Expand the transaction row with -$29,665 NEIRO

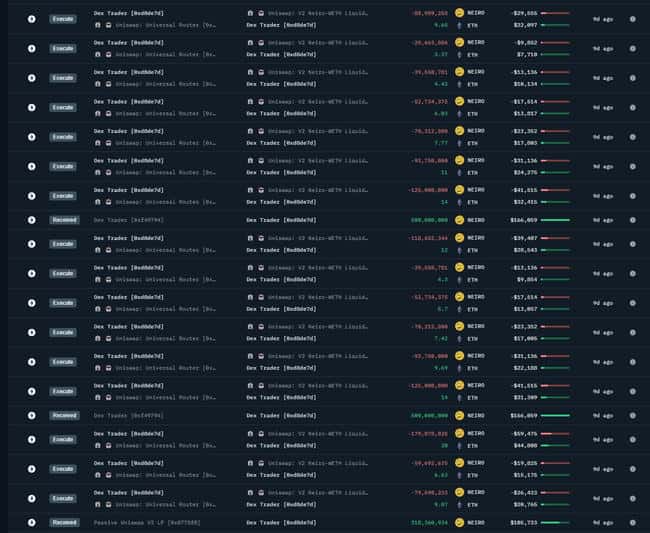pyautogui.click(x=31, y=19)
